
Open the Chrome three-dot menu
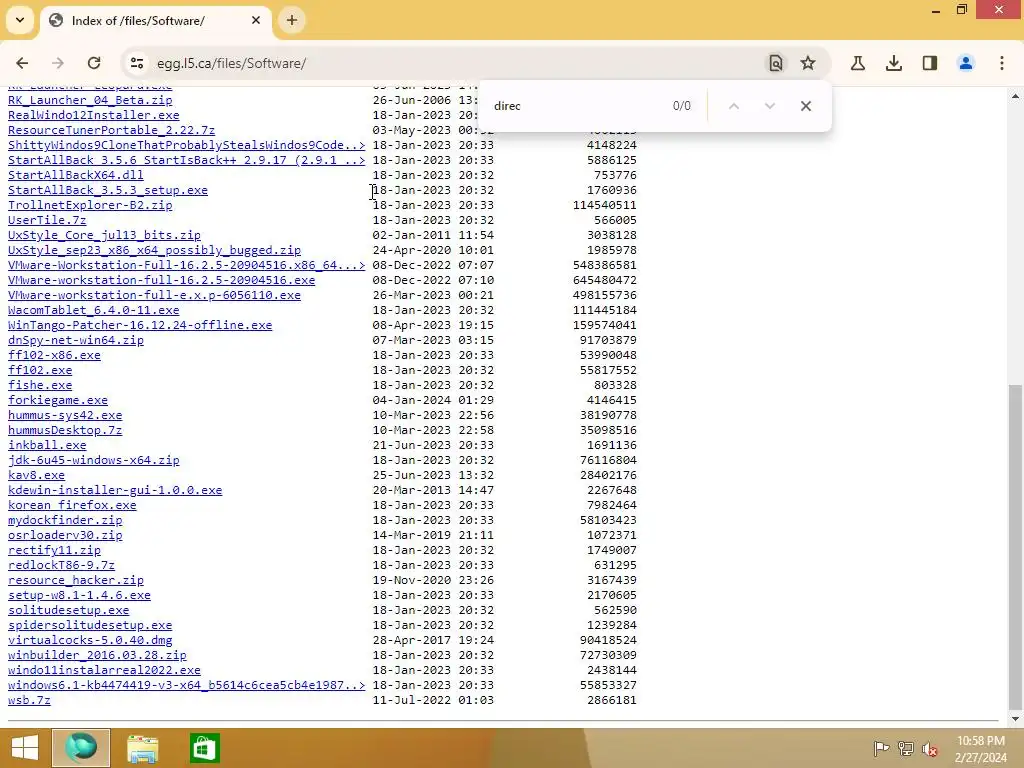click(x=1002, y=63)
